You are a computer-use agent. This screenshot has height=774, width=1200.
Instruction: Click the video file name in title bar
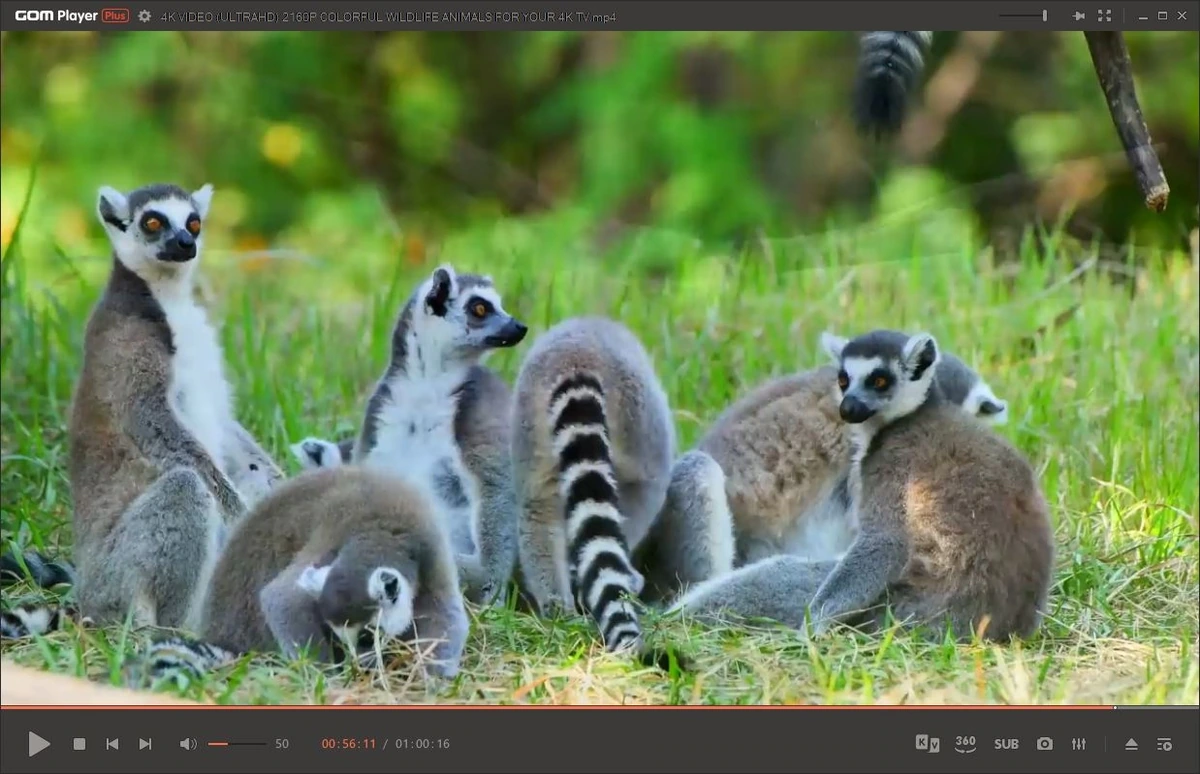pyautogui.click(x=388, y=17)
